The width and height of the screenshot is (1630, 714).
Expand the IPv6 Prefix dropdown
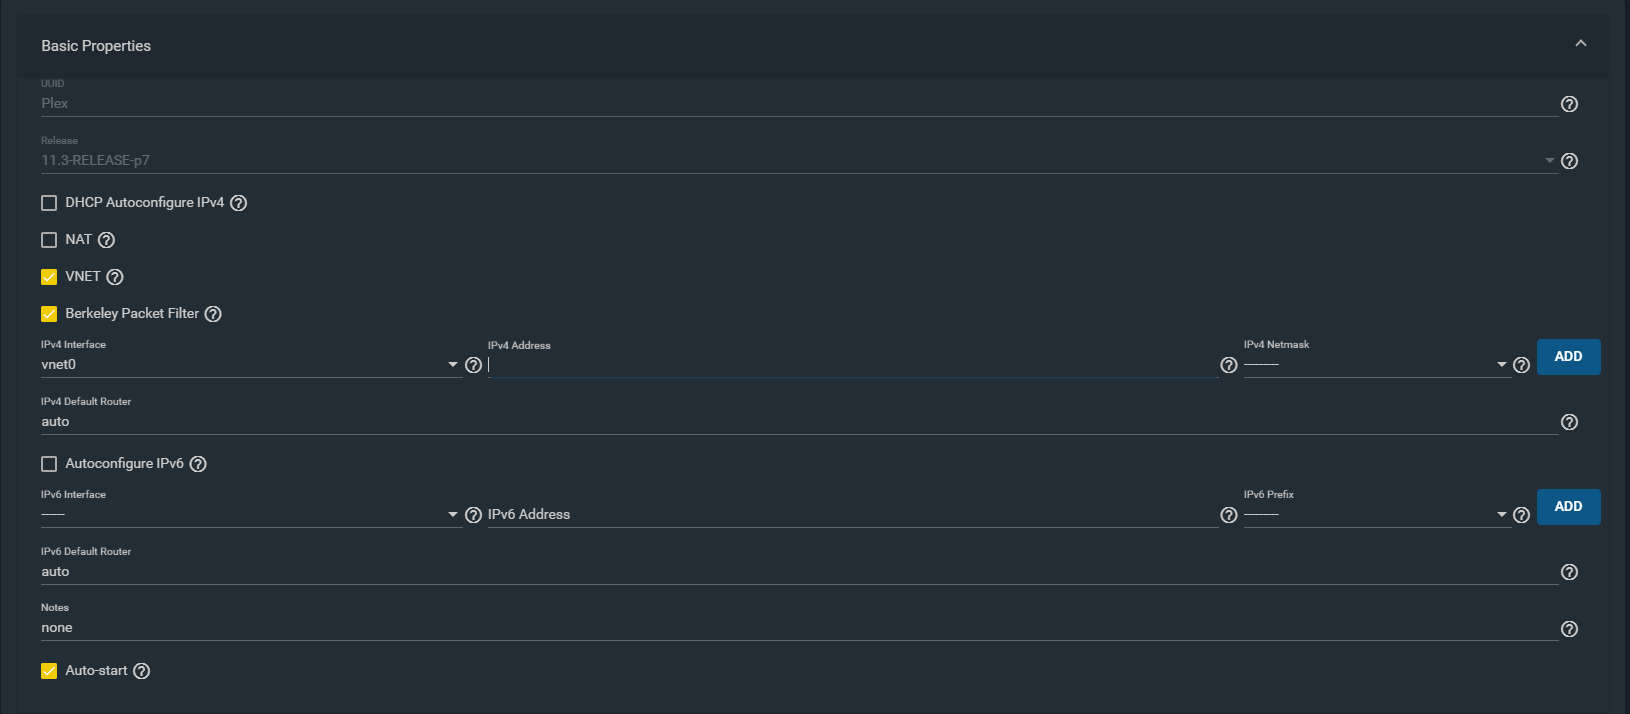pos(1375,515)
